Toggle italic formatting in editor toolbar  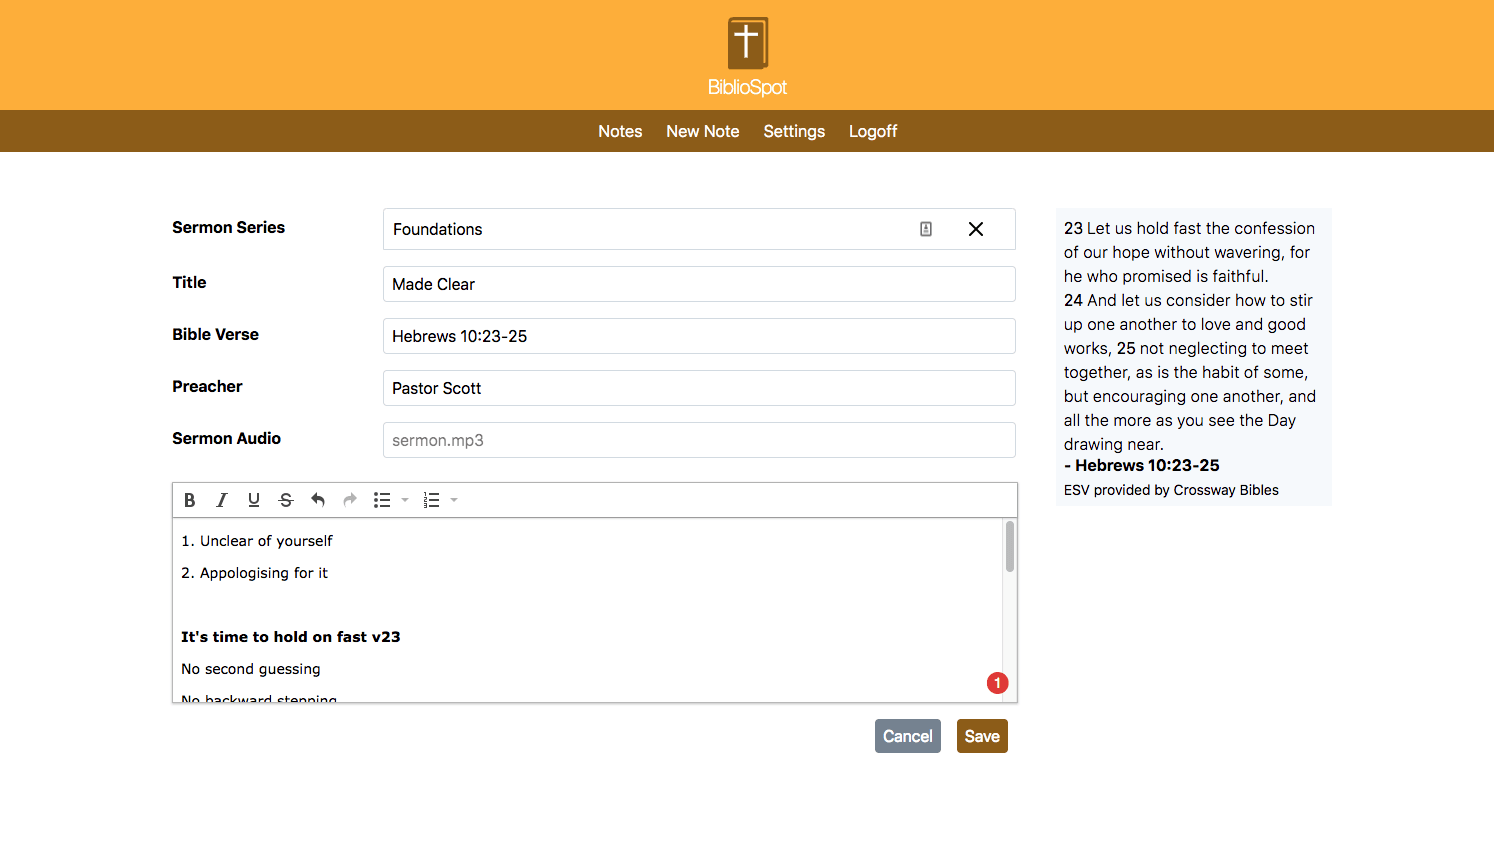221,500
